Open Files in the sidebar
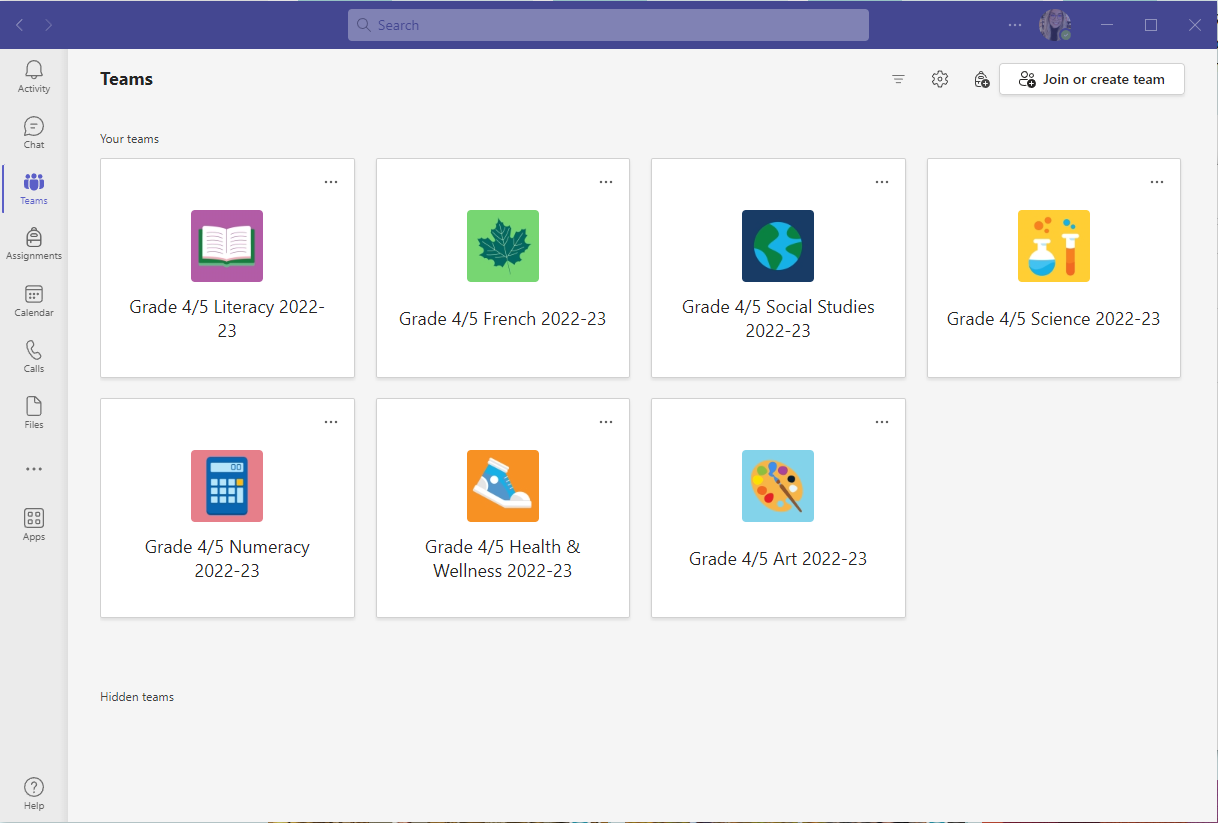1218x823 pixels. pyautogui.click(x=34, y=412)
